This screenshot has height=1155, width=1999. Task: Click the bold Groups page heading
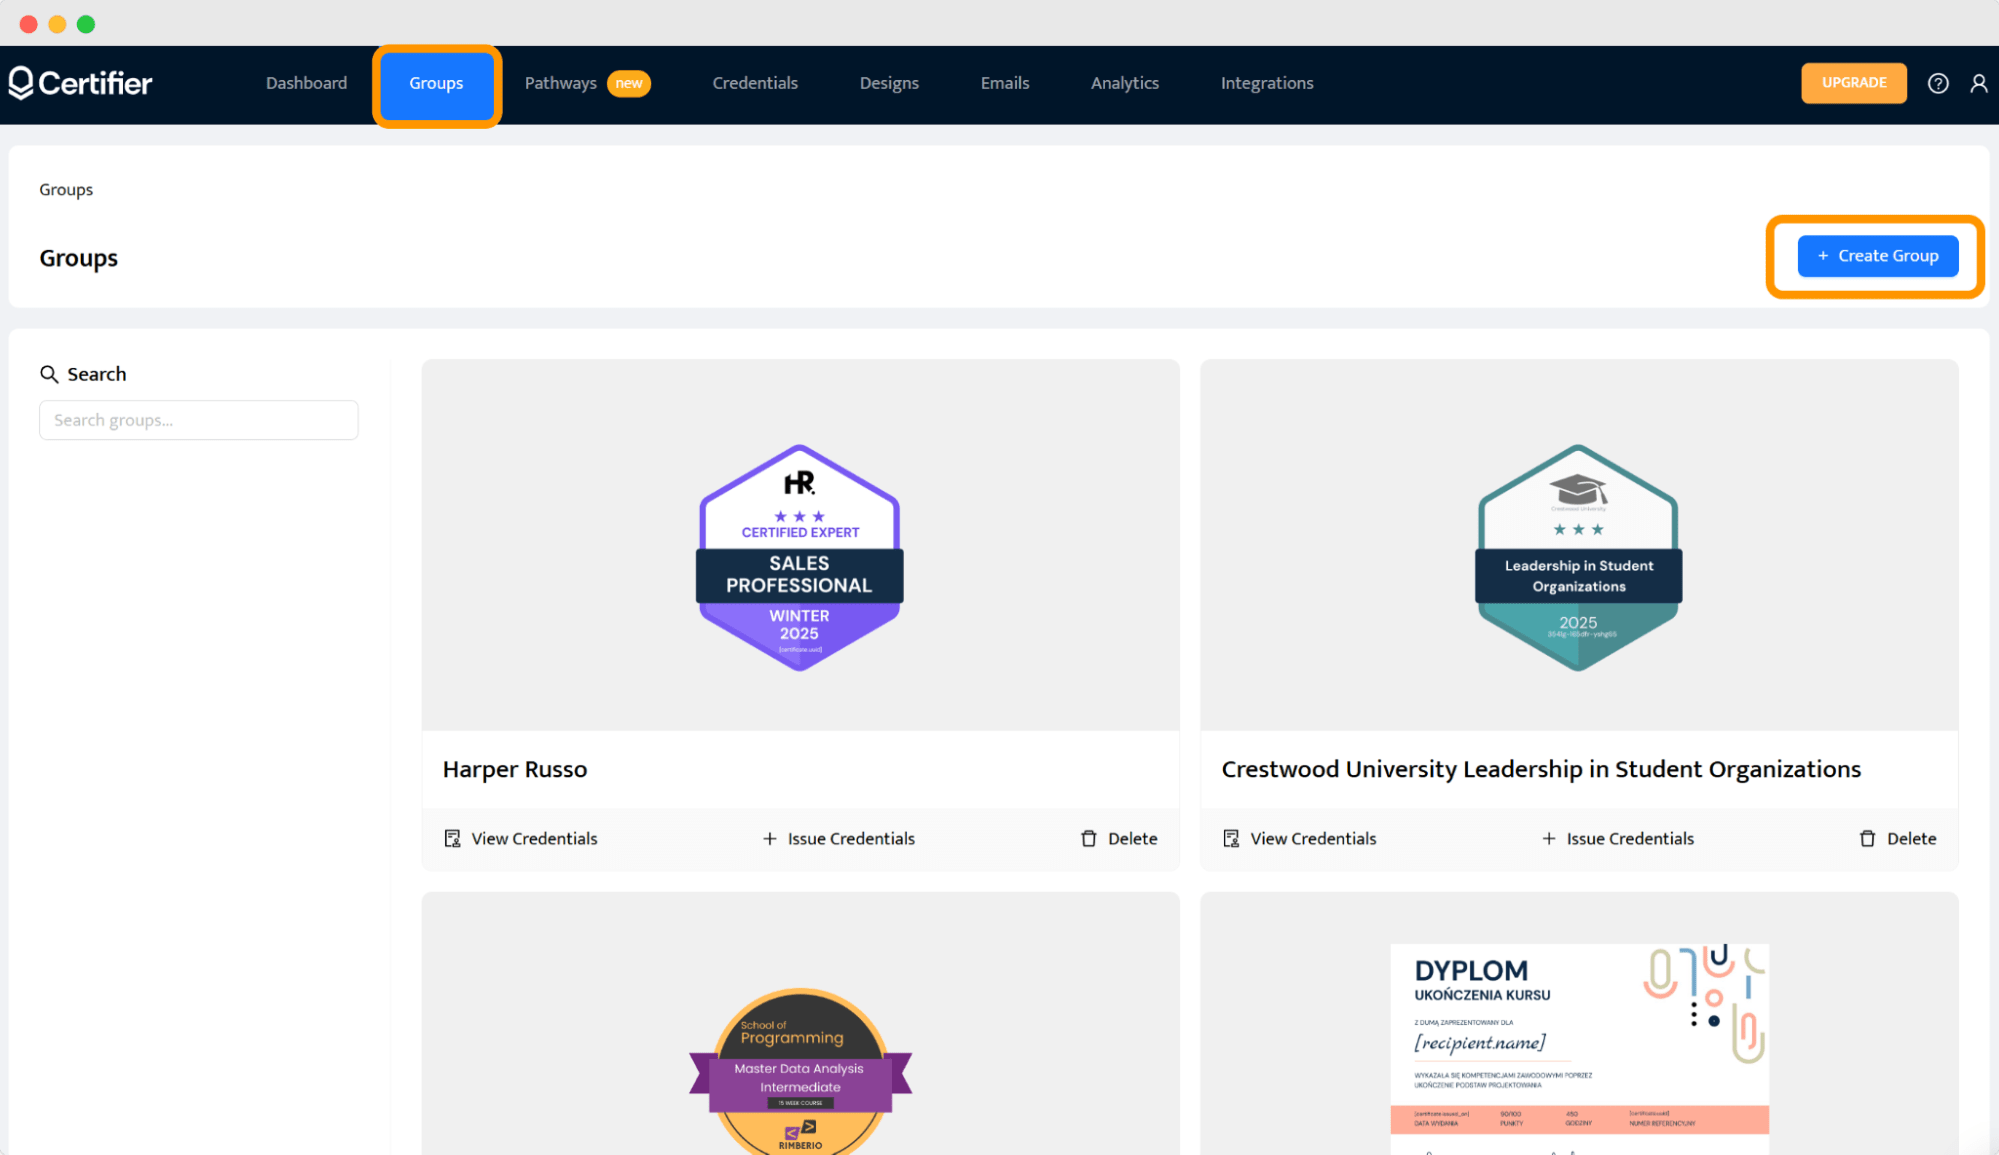79,258
